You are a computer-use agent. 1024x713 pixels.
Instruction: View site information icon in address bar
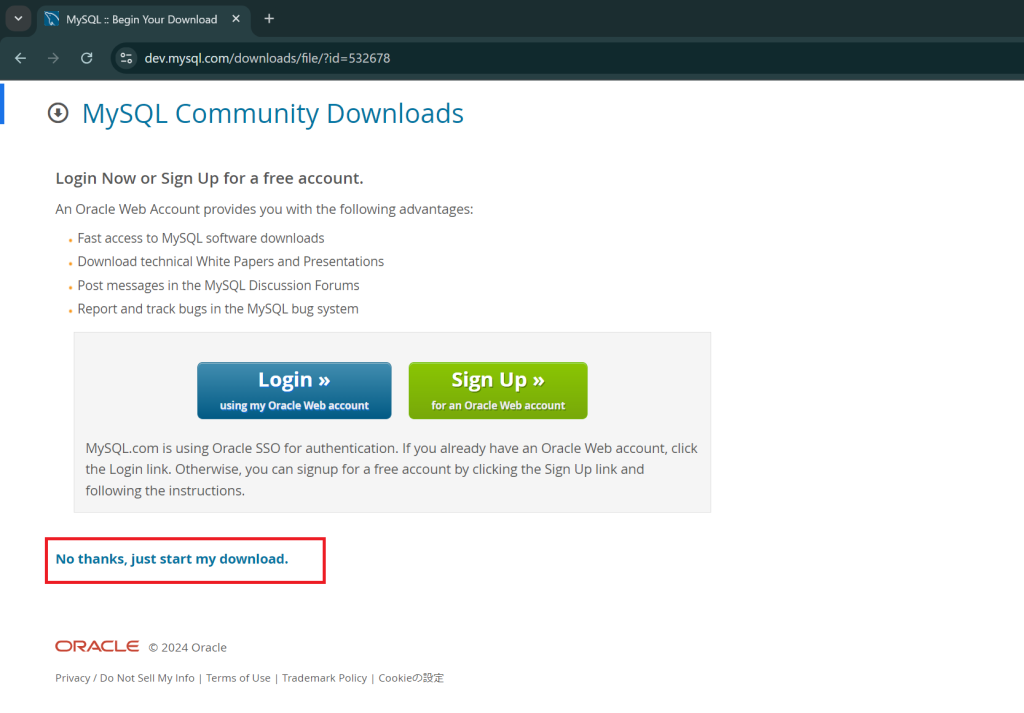pyautogui.click(x=126, y=58)
